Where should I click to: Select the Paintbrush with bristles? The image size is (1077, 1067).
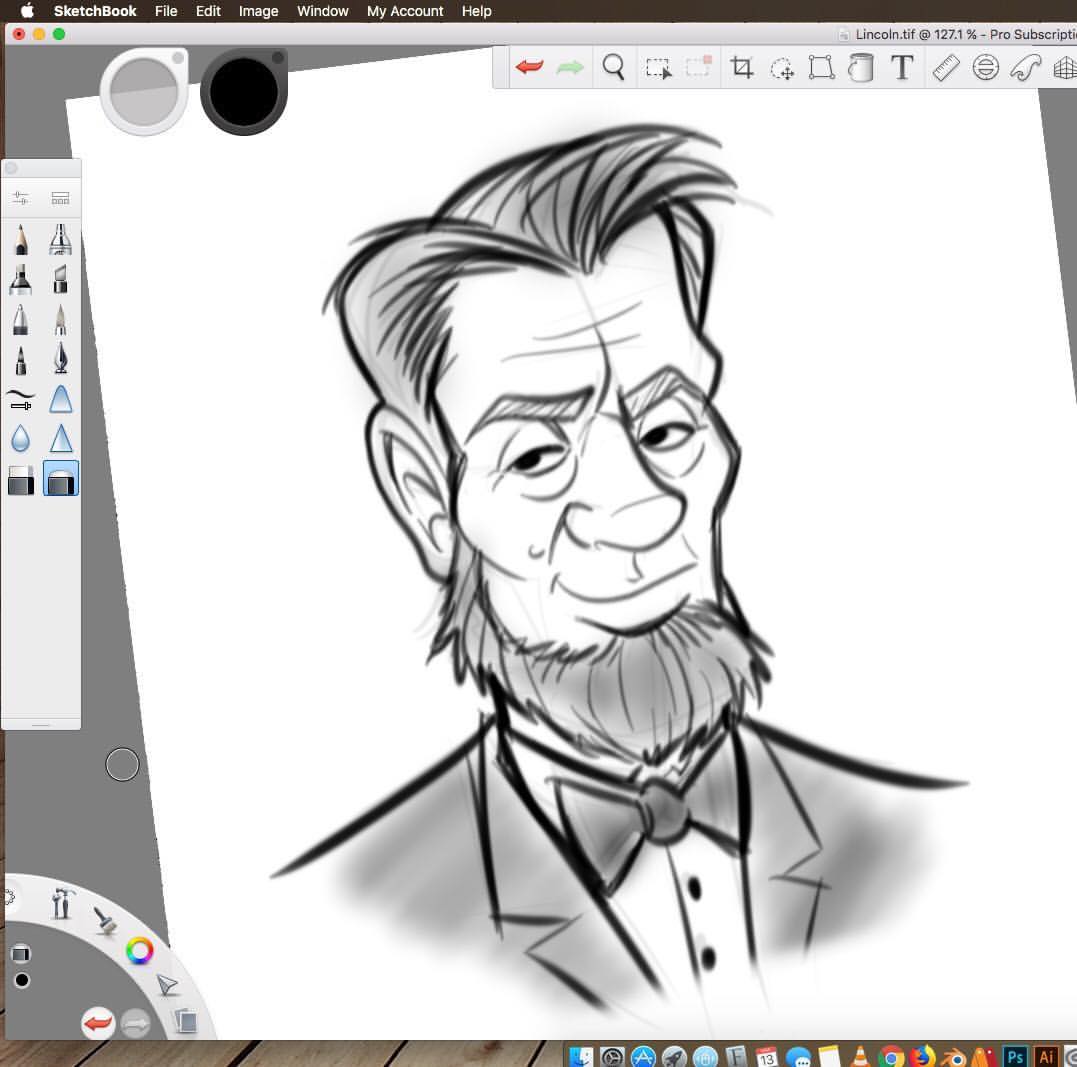60,319
